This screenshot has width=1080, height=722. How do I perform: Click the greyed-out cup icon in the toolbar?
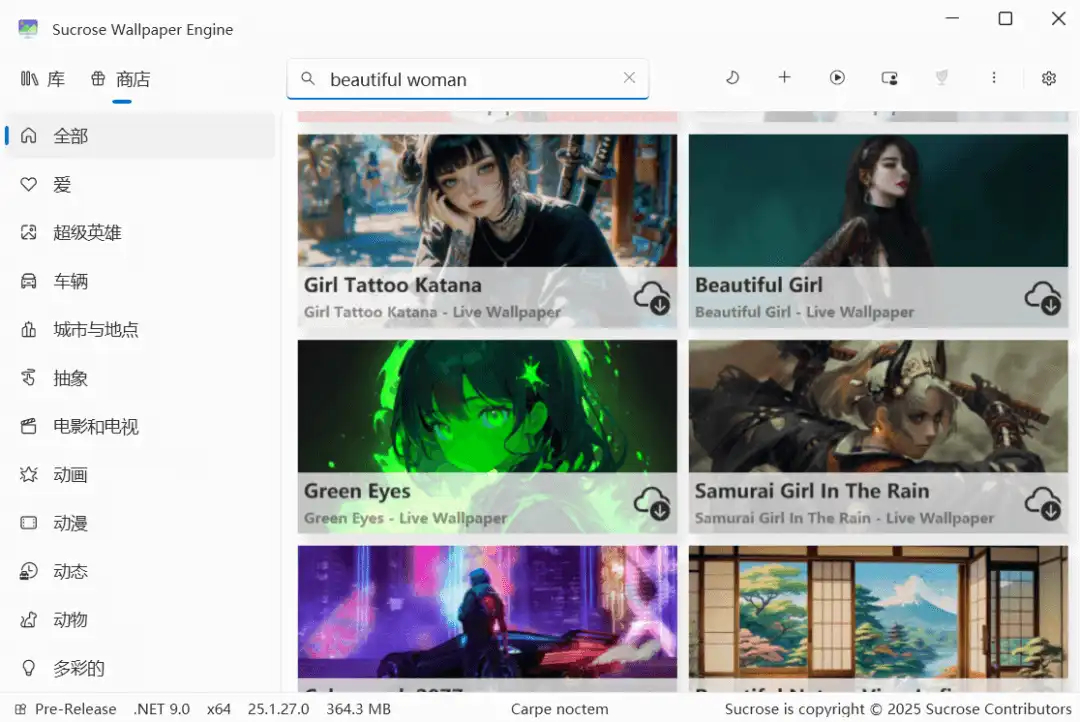pos(942,78)
